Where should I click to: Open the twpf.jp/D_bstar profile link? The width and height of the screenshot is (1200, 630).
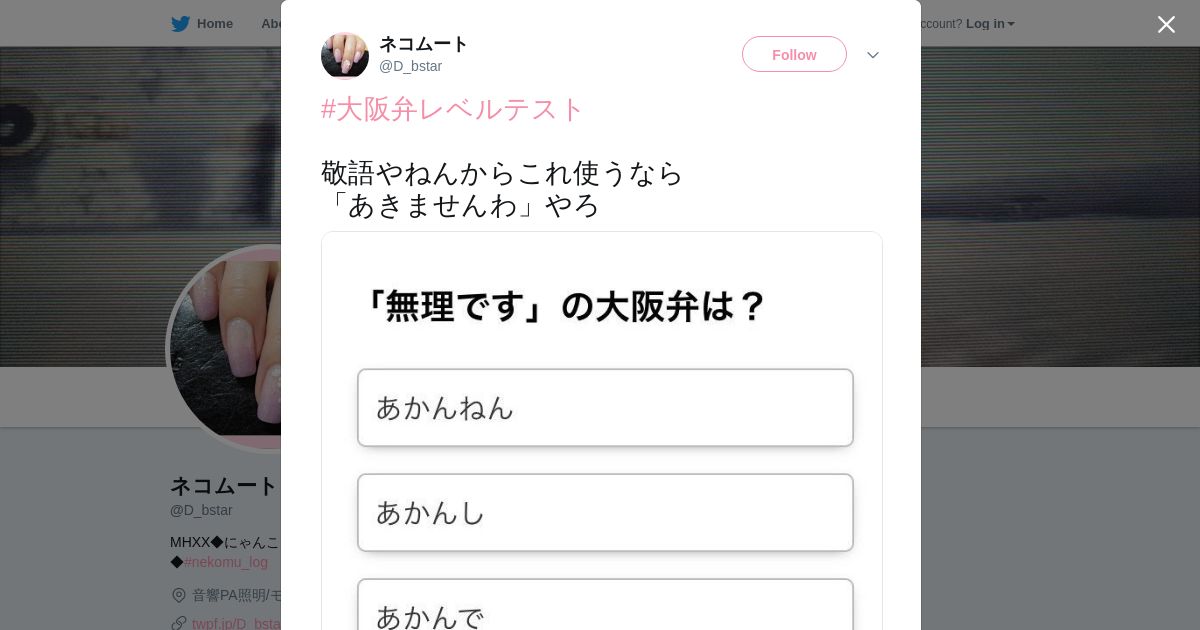237,623
